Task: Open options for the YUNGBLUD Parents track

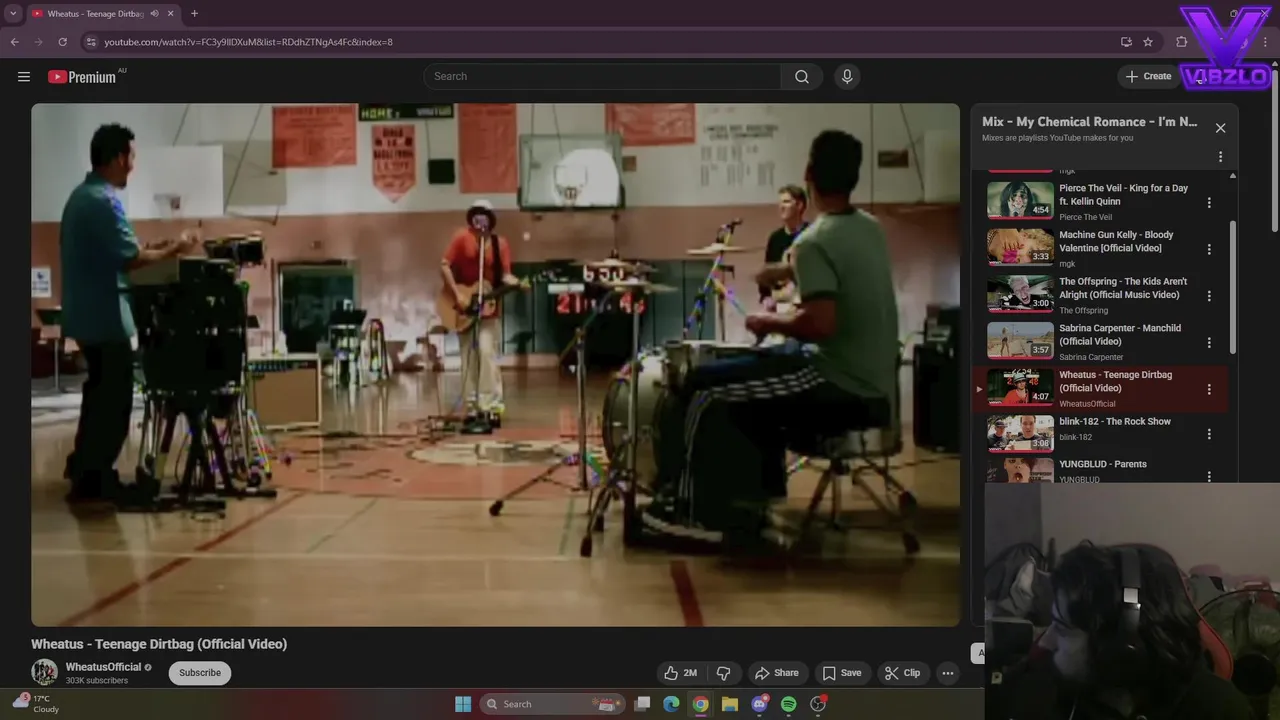Action: click(x=1209, y=476)
